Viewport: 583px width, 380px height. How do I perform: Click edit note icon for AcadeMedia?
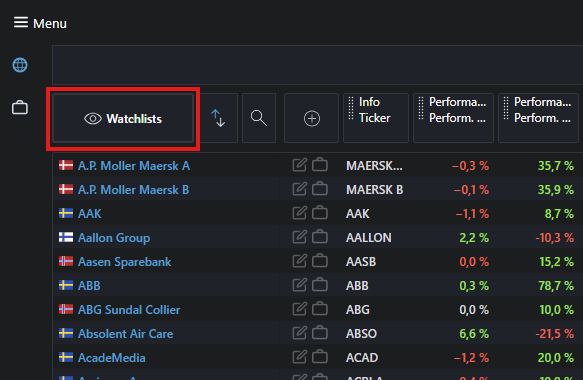300,357
